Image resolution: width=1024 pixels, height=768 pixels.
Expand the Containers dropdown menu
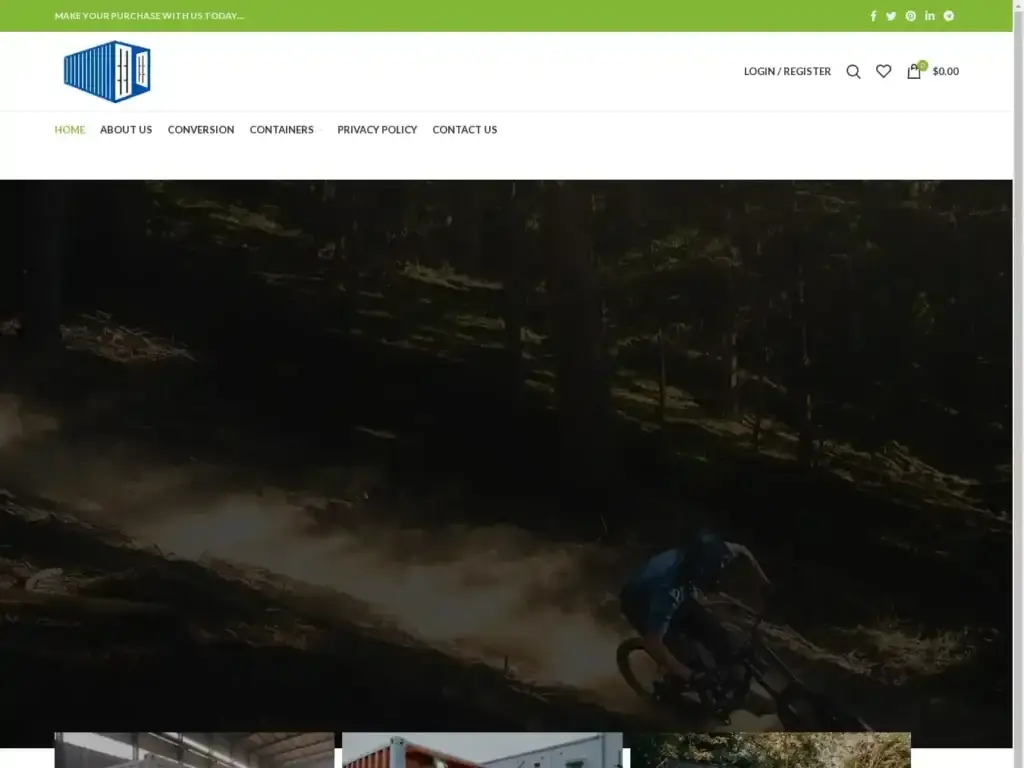pos(285,130)
